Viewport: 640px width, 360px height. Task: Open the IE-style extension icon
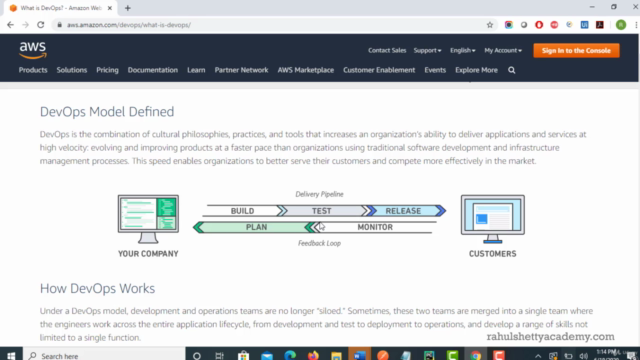[569, 25]
